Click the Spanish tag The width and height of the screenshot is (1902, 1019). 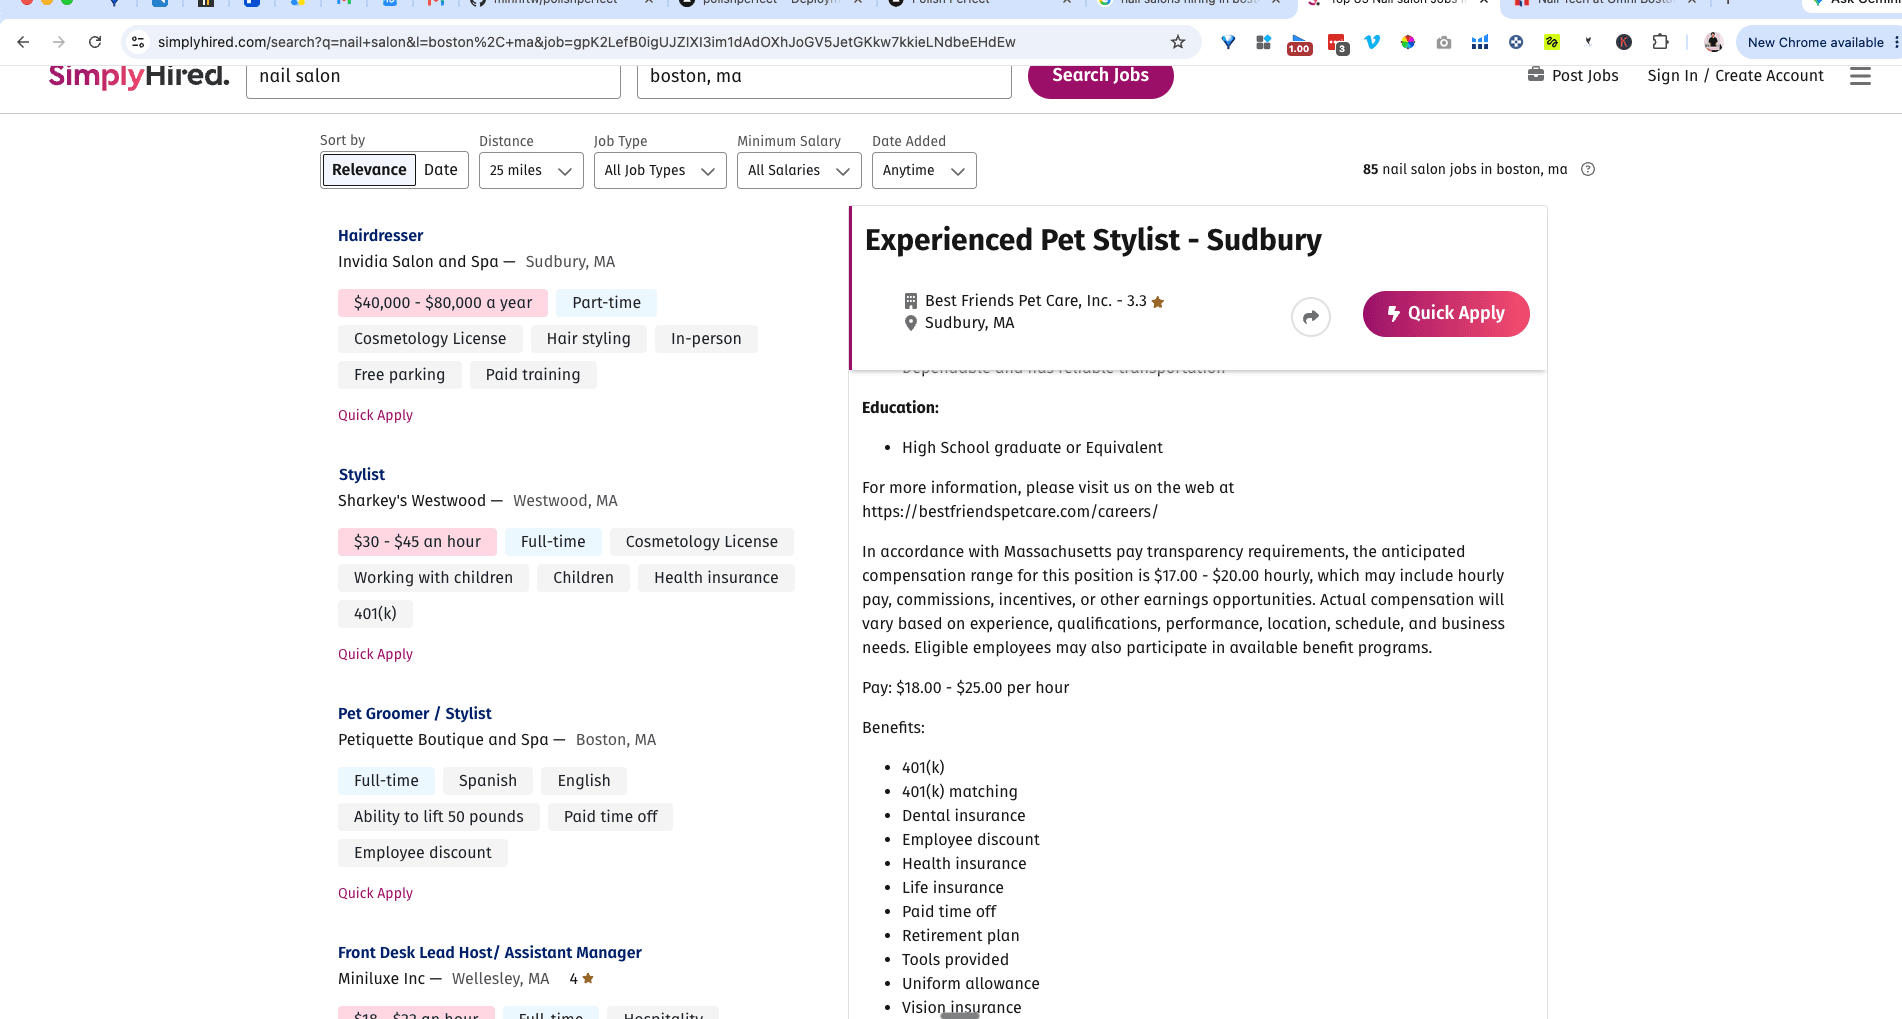pos(488,781)
